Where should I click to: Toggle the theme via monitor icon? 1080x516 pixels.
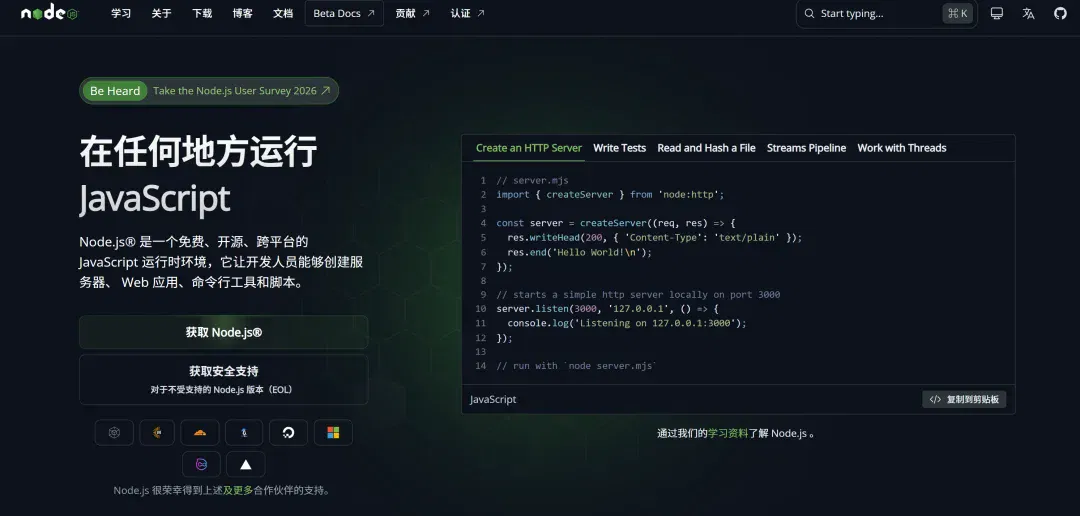click(x=997, y=13)
